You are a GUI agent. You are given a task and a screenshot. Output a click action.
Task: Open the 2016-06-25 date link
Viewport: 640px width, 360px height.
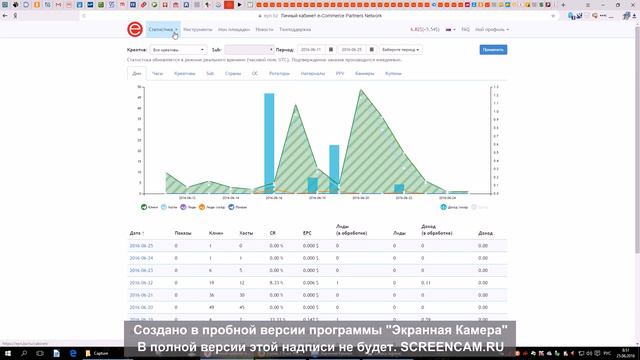[x=141, y=246]
